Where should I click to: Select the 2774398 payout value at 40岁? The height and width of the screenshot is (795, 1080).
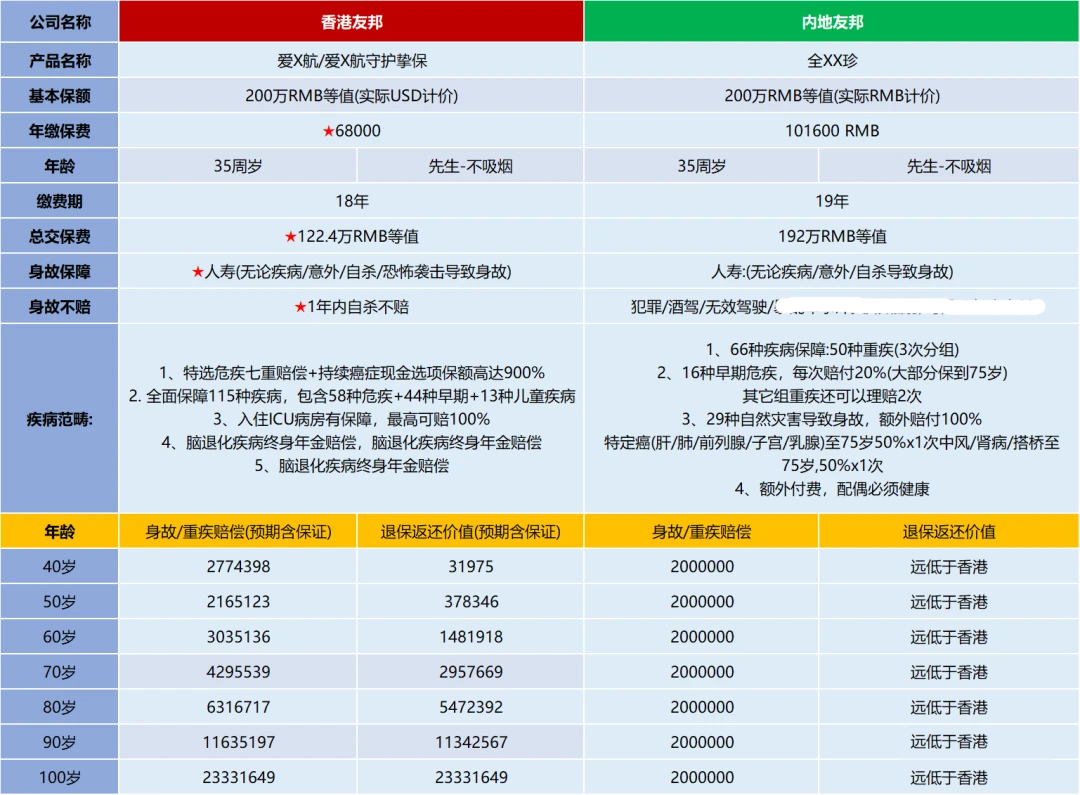[x=237, y=567]
